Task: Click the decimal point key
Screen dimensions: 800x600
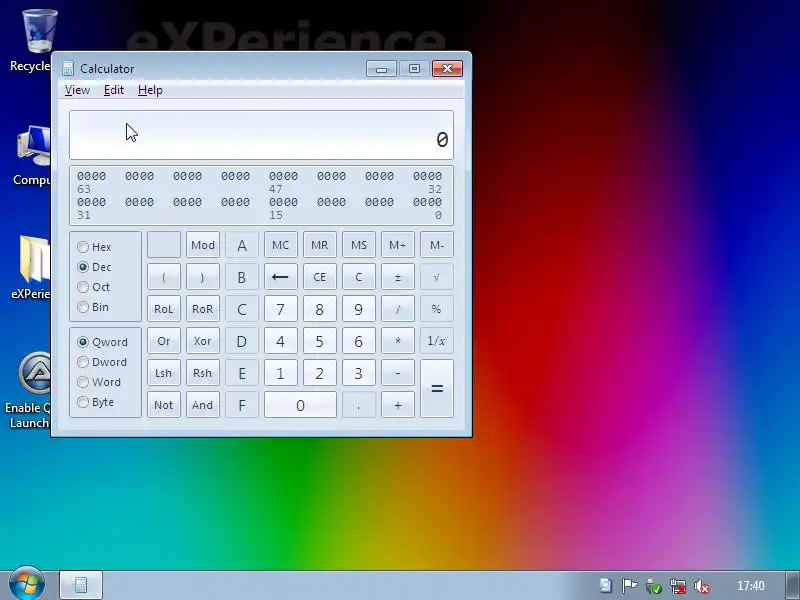Action: coord(359,405)
